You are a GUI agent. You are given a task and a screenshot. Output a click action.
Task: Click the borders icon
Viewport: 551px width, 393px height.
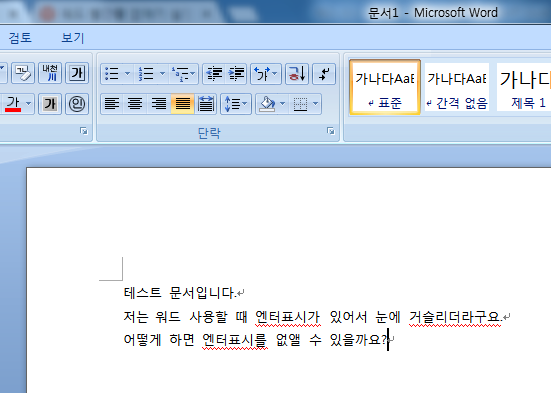tap(300, 104)
